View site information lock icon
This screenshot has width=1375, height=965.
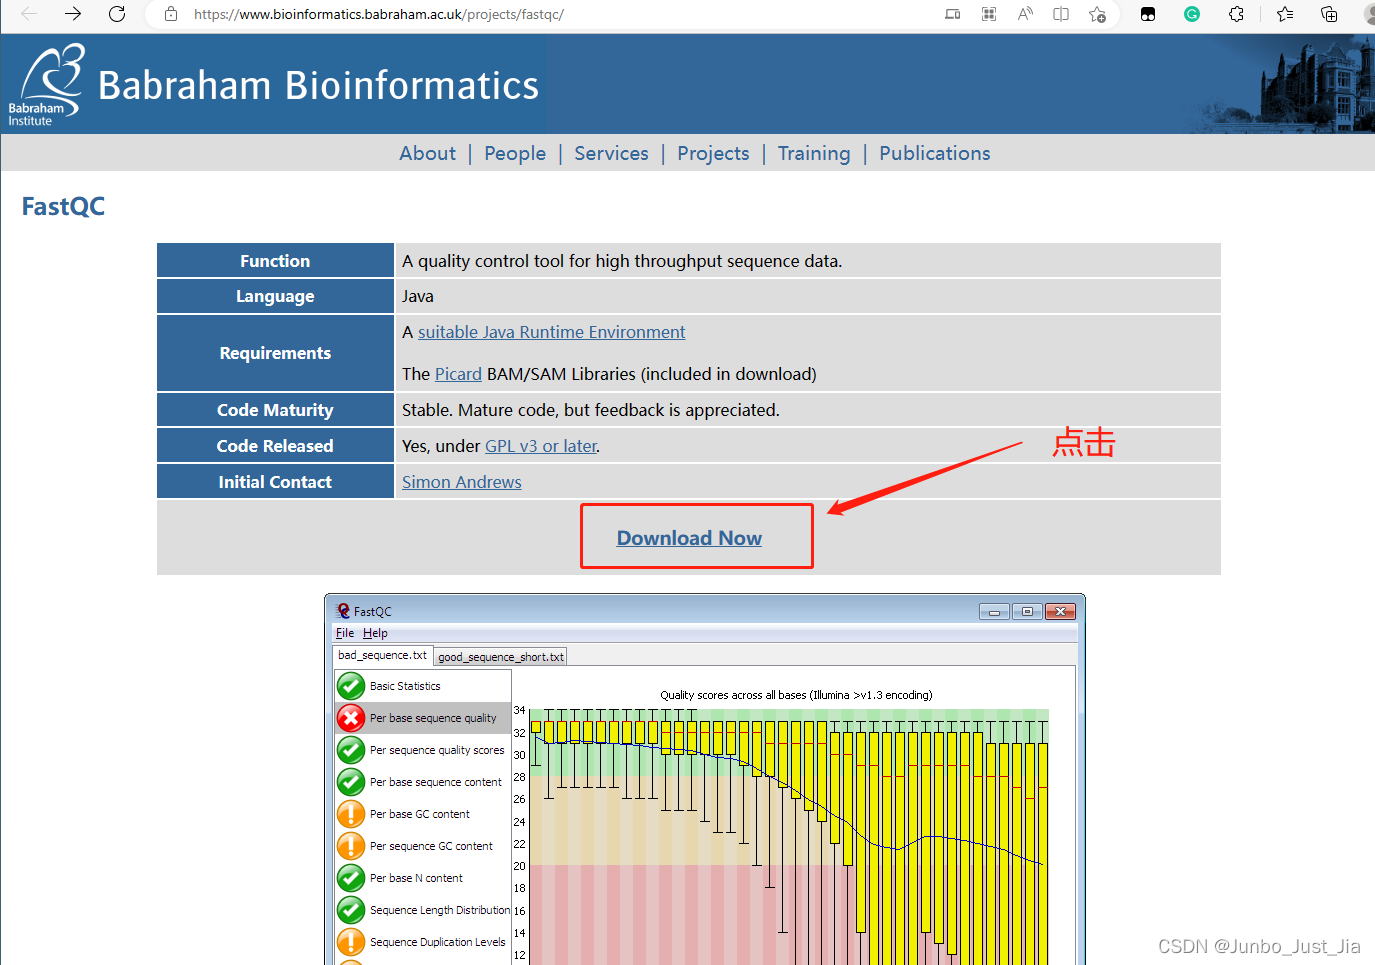[171, 14]
